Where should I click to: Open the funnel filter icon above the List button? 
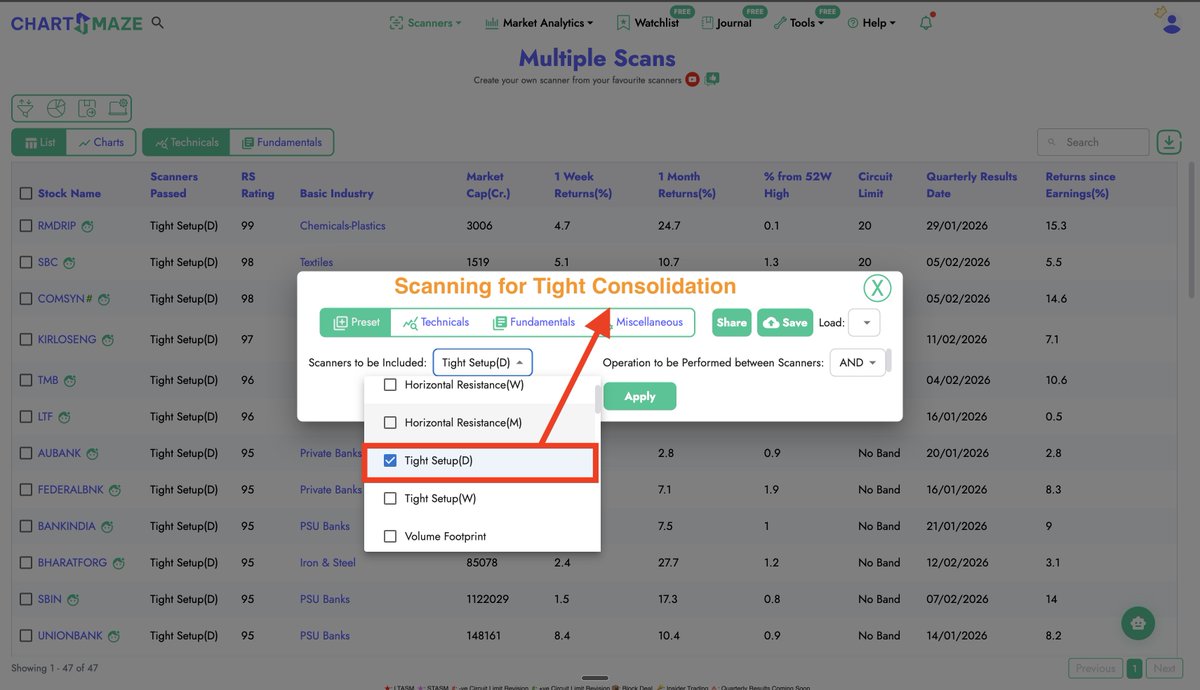pyautogui.click(x=27, y=108)
